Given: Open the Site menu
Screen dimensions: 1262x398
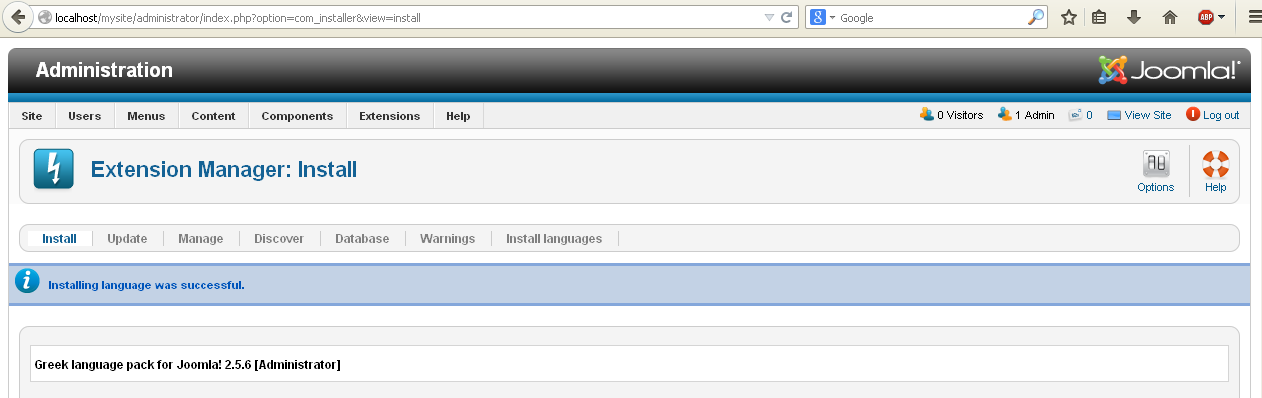Looking at the screenshot, I should click(32, 116).
